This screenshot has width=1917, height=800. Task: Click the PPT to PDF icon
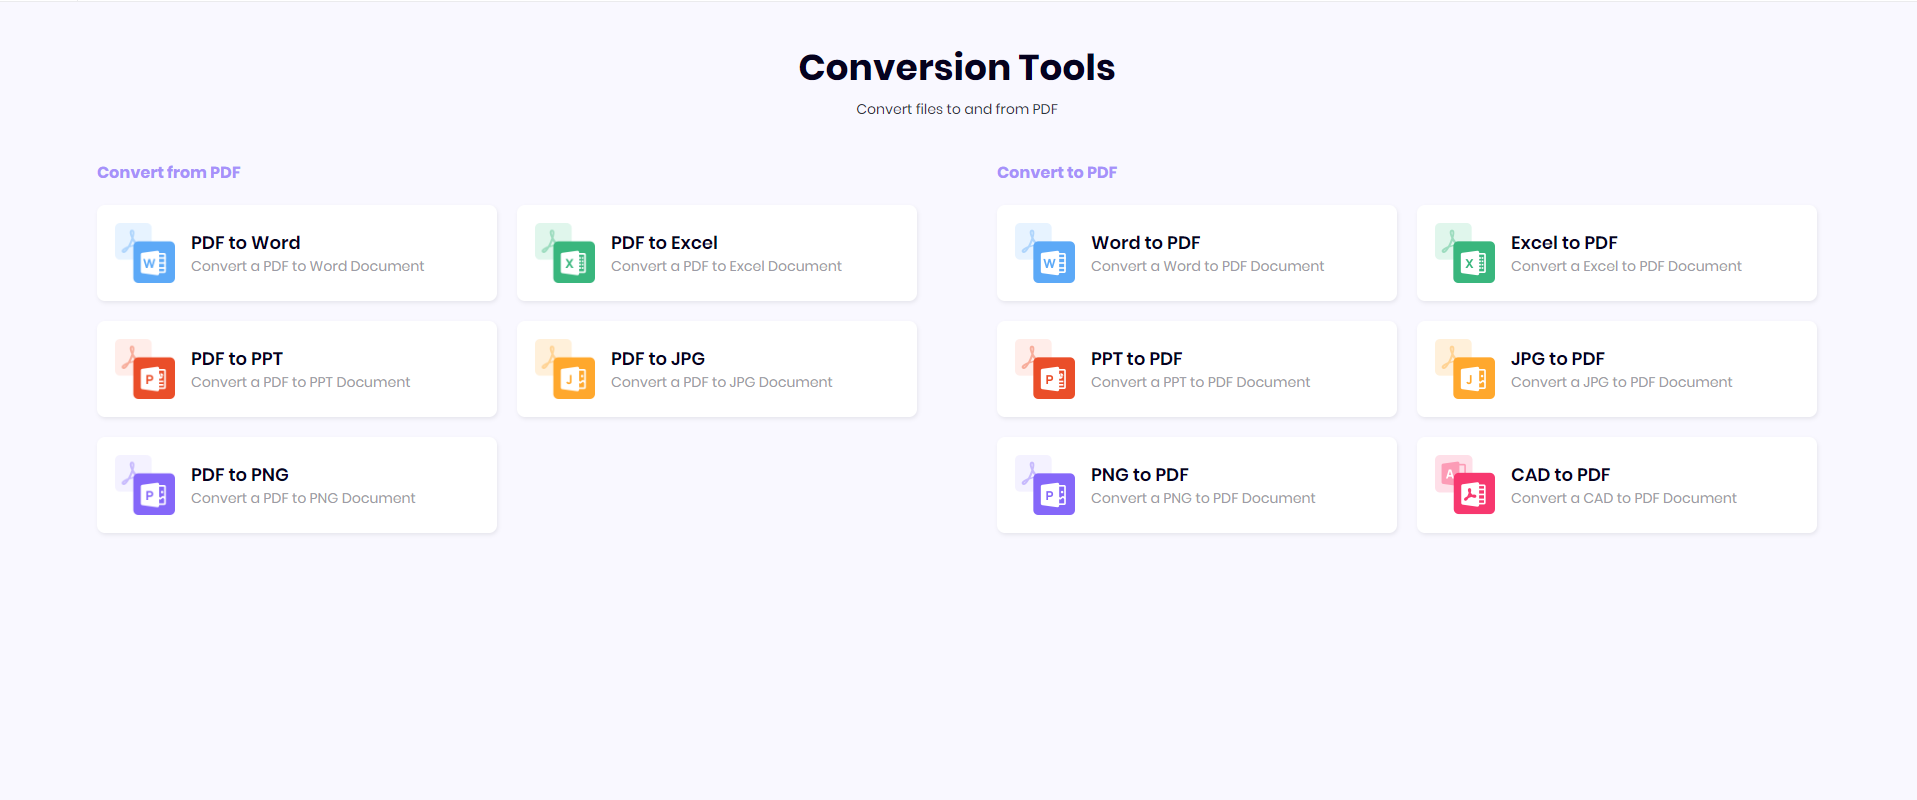pyautogui.click(x=1045, y=369)
